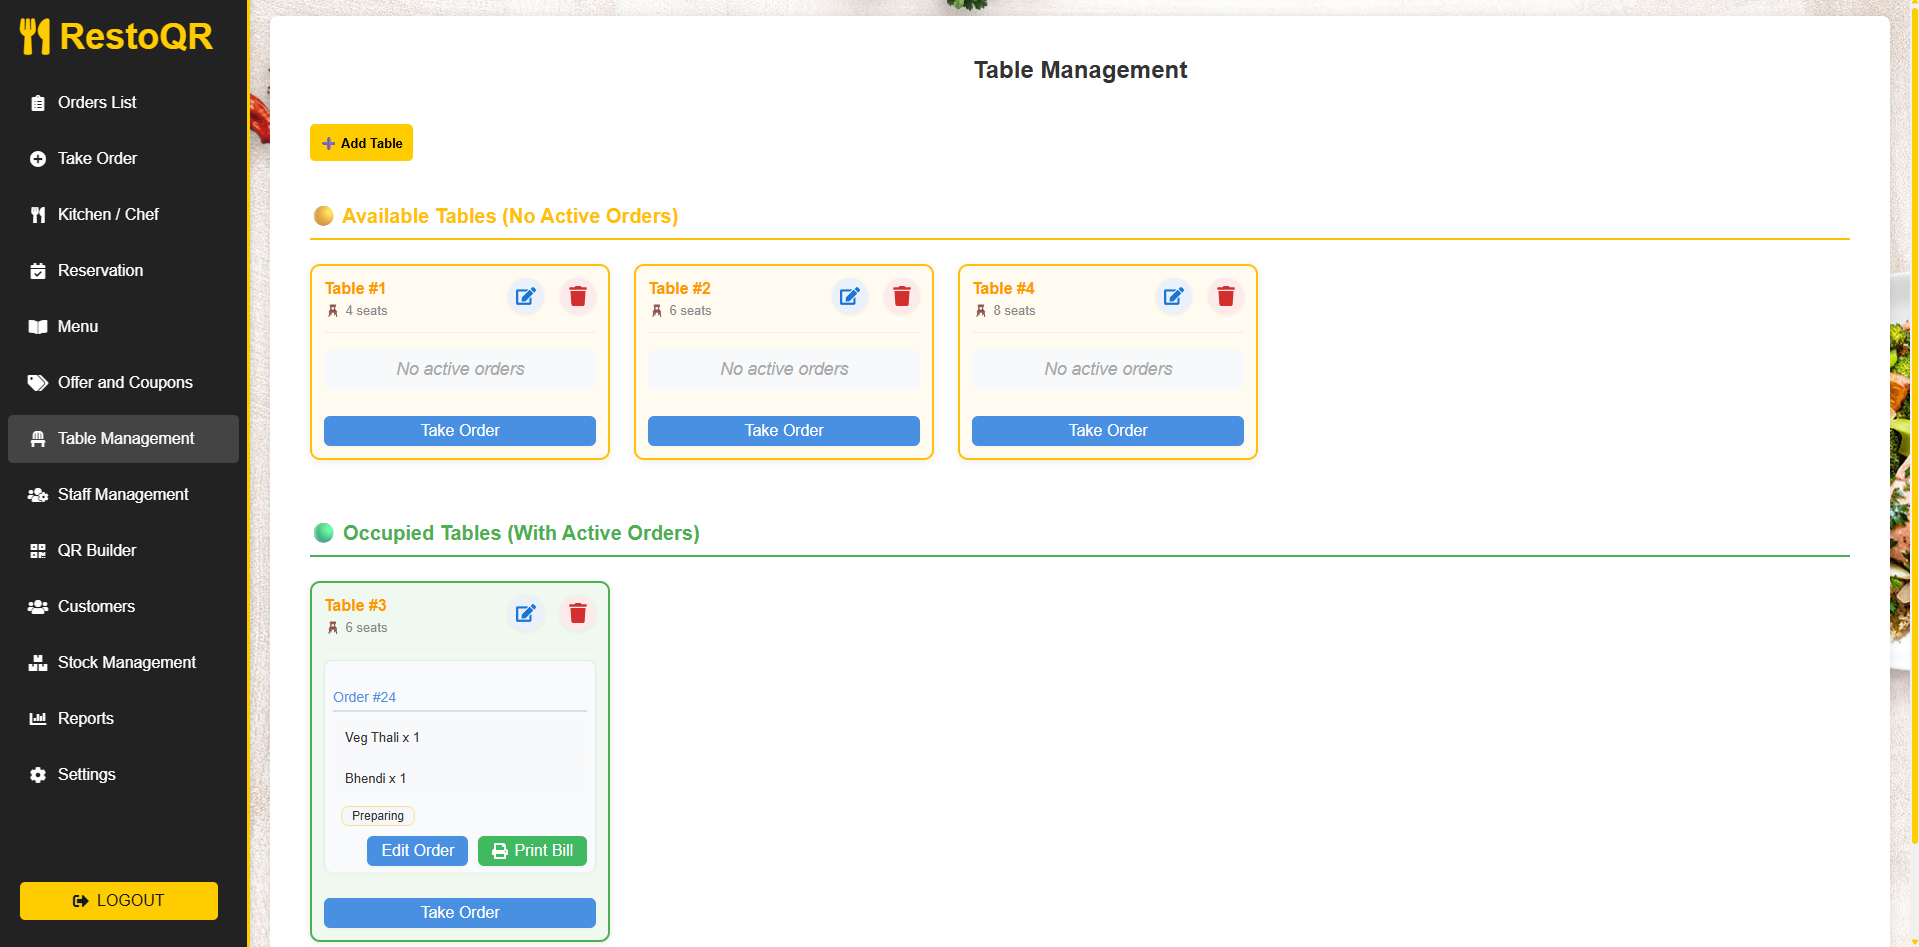The image size is (1919, 947).
Task: Delete Table #1 using trash icon
Action: tap(577, 296)
